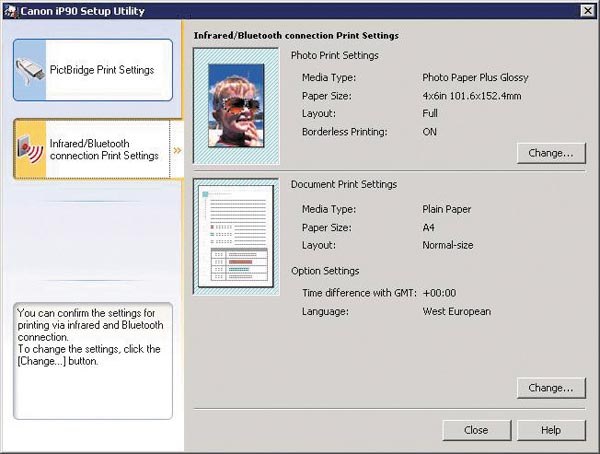Image resolution: width=600 pixels, height=454 pixels.
Task: Click the 'West European' language value
Action: (x=457, y=311)
